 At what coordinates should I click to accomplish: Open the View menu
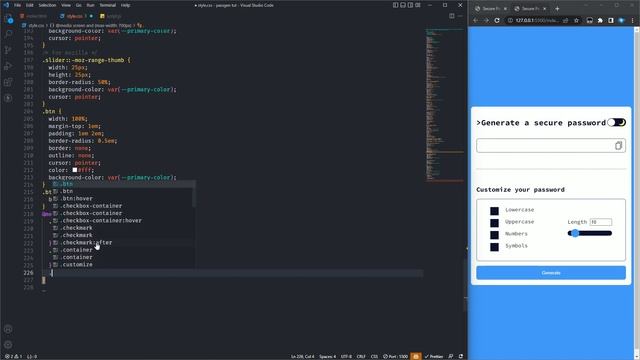tap(66, 5)
